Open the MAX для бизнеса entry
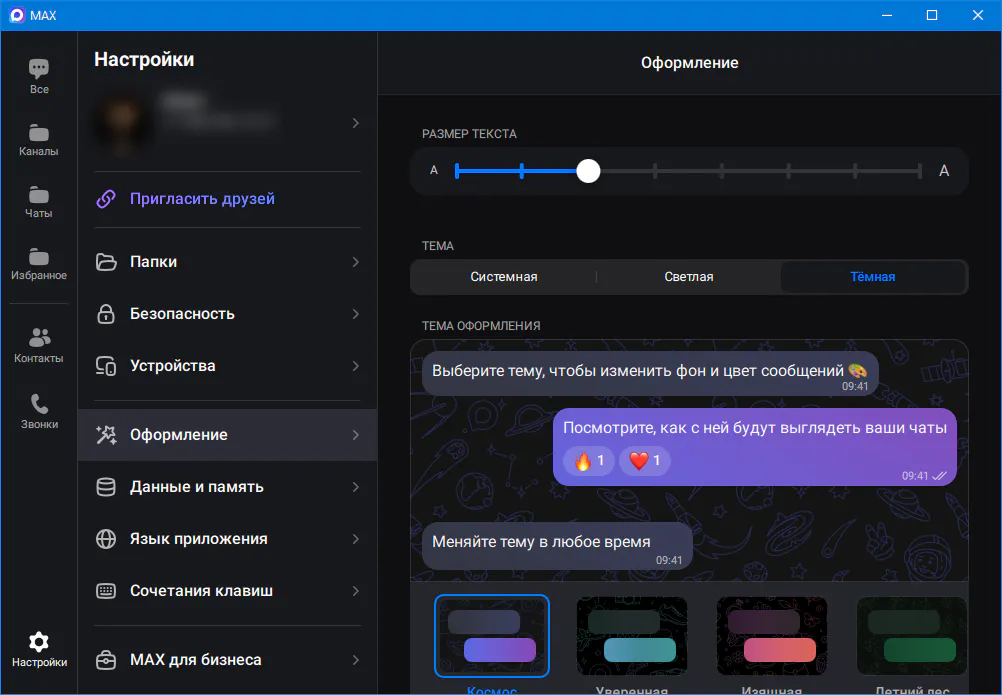 click(227, 660)
